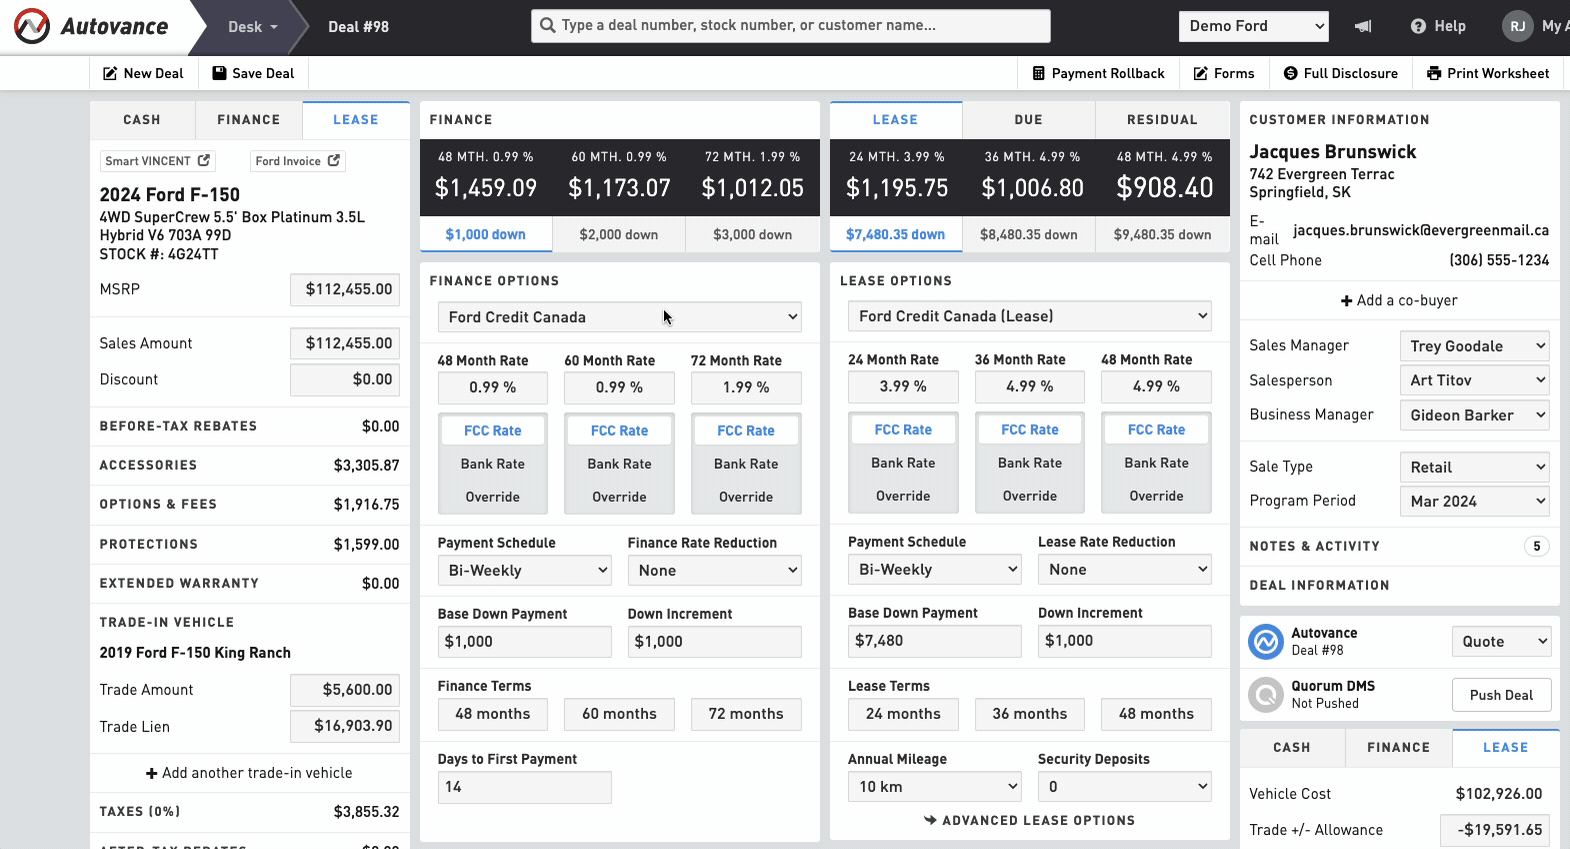
Task: Switch to the FINANCE tab in vehicle panel
Action: pyautogui.click(x=249, y=120)
